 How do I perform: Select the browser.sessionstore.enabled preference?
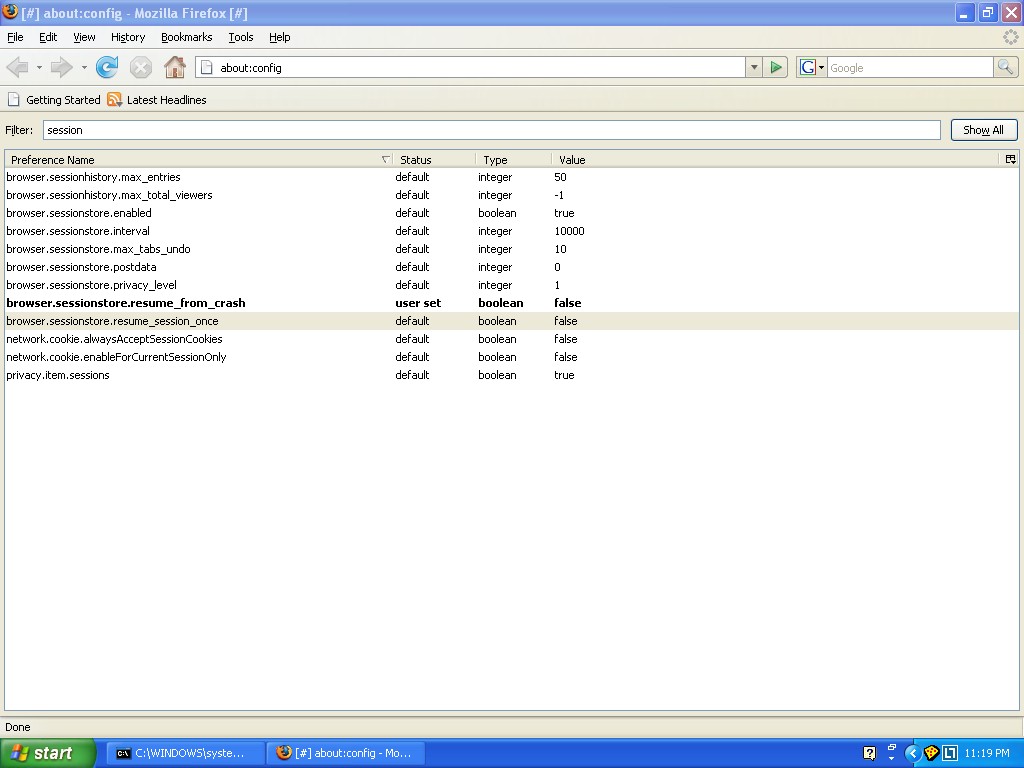[512, 213]
